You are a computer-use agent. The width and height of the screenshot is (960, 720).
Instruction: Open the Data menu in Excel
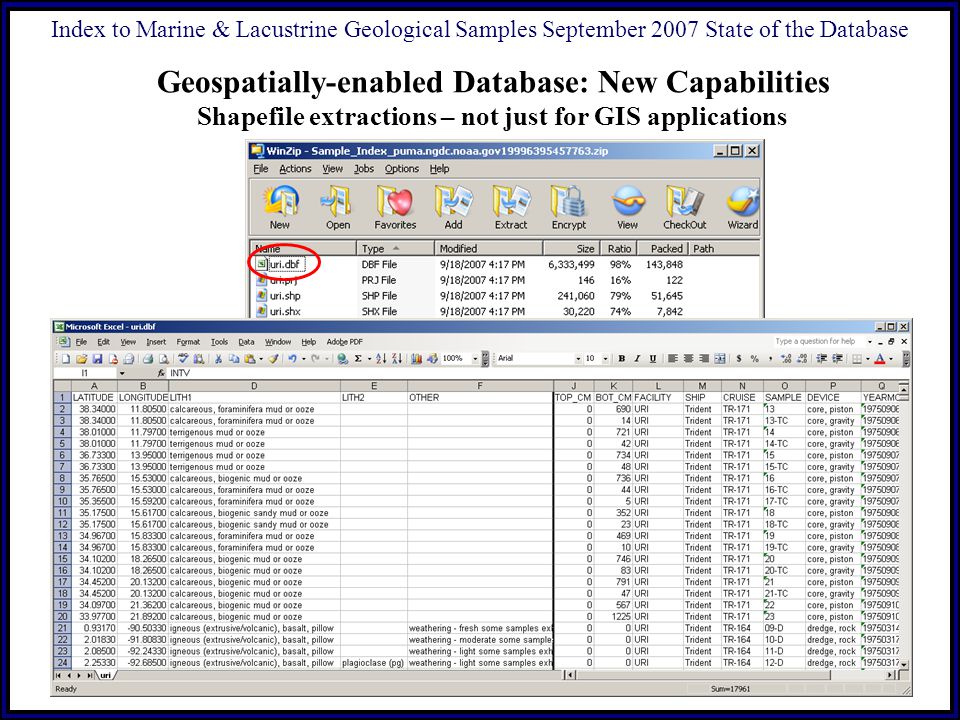pos(246,342)
